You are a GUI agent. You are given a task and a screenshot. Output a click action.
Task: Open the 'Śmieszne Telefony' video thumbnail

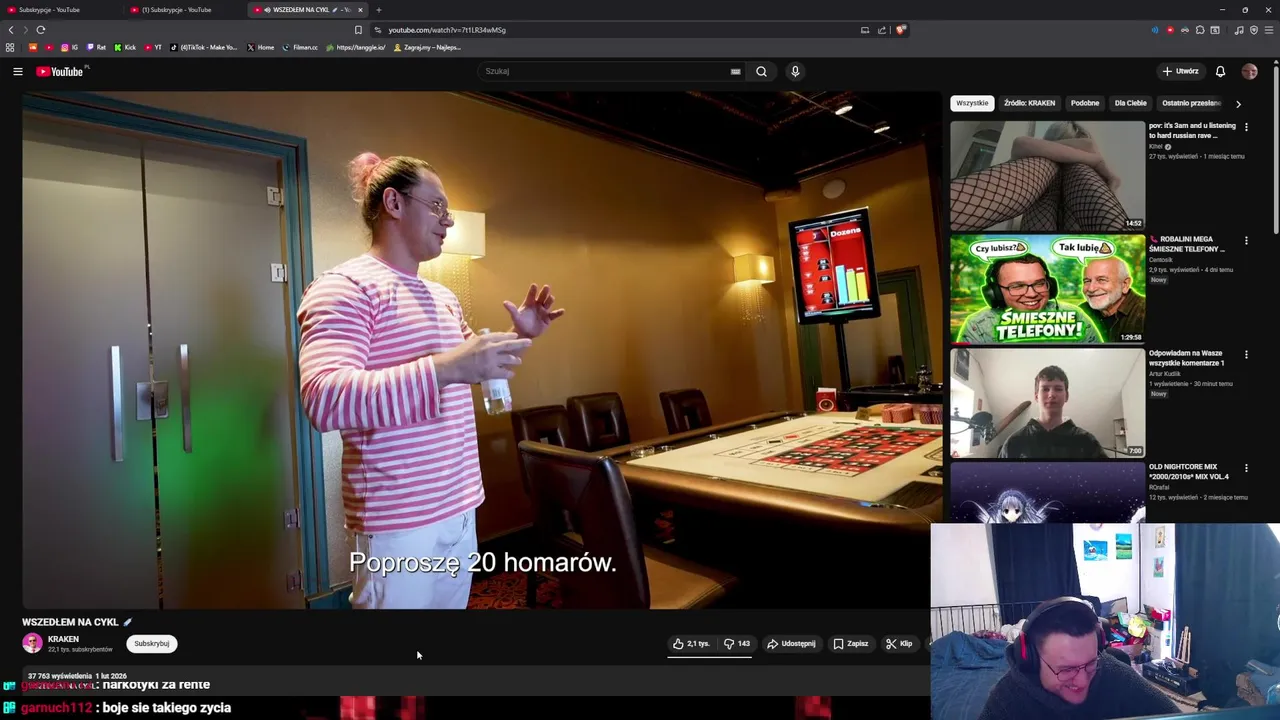(x=1047, y=289)
